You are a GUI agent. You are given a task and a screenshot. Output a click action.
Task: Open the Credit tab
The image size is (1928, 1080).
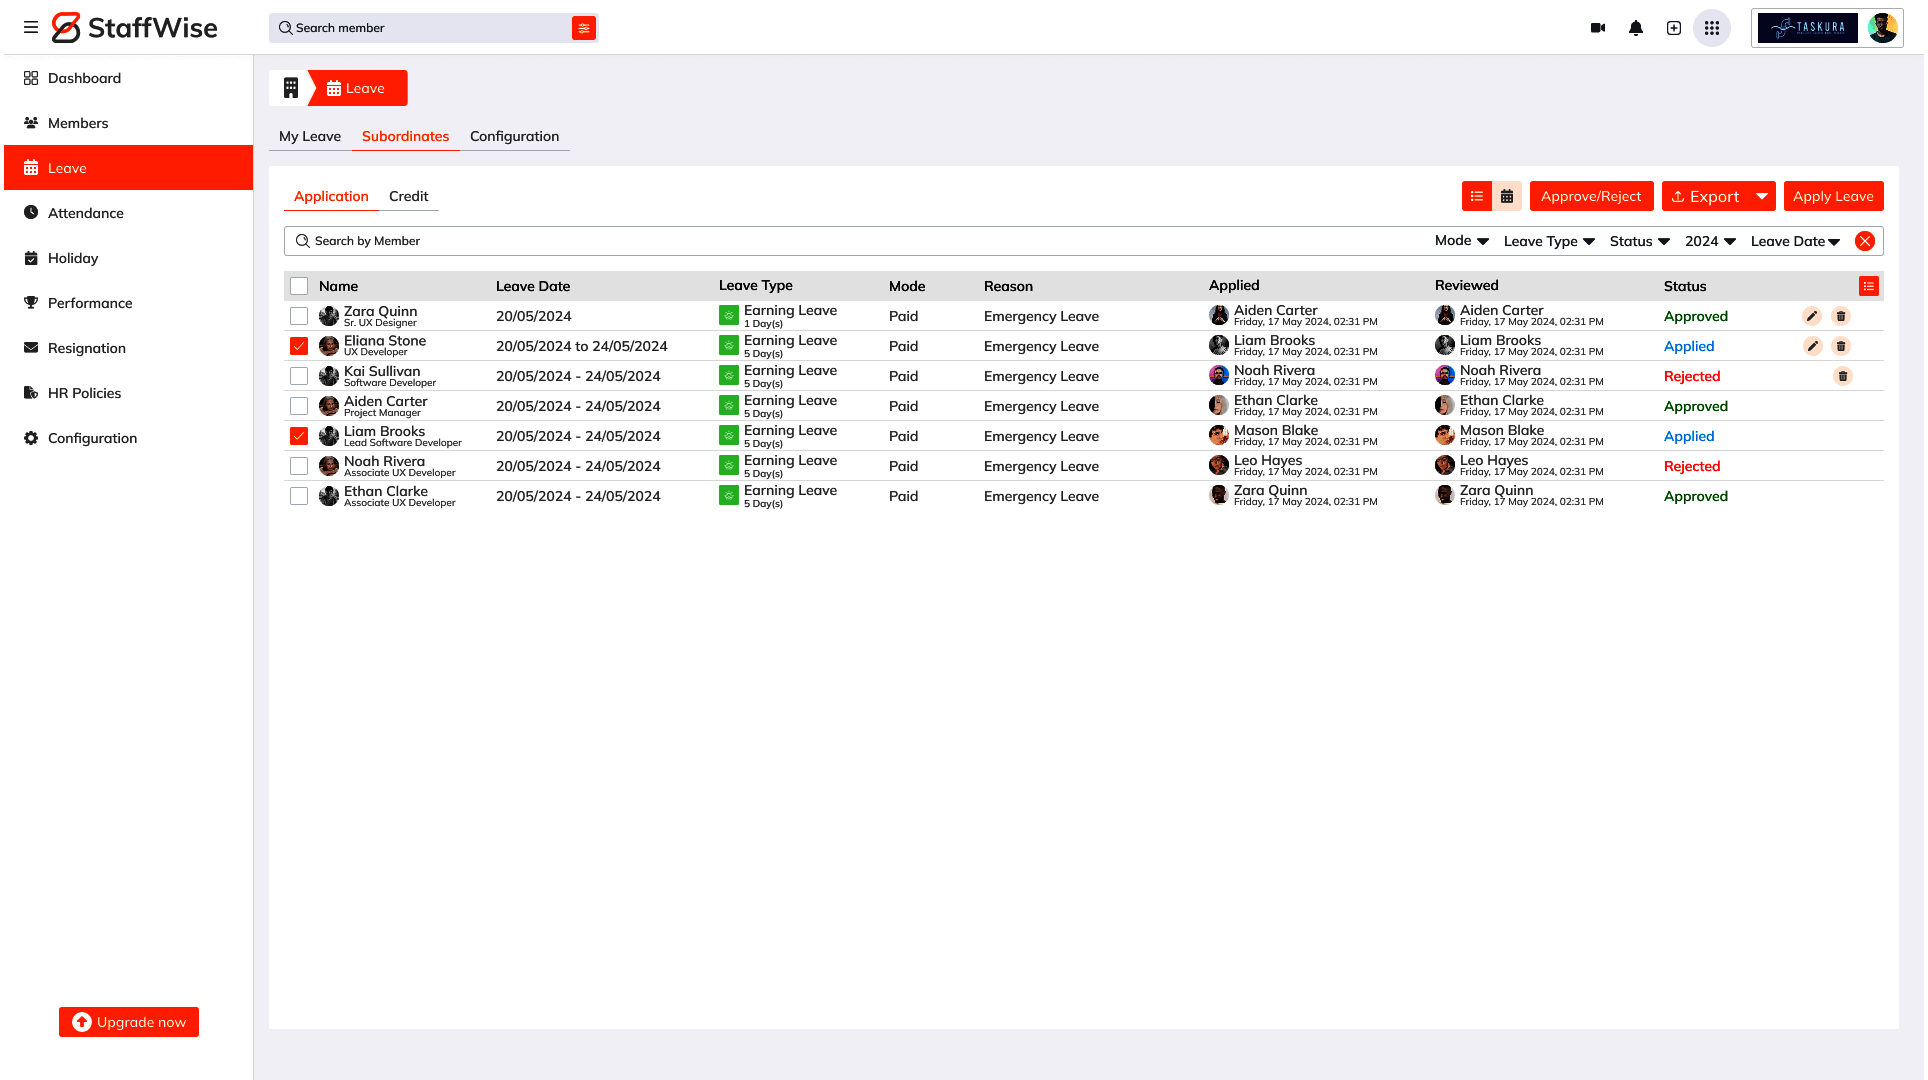click(x=408, y=196)
